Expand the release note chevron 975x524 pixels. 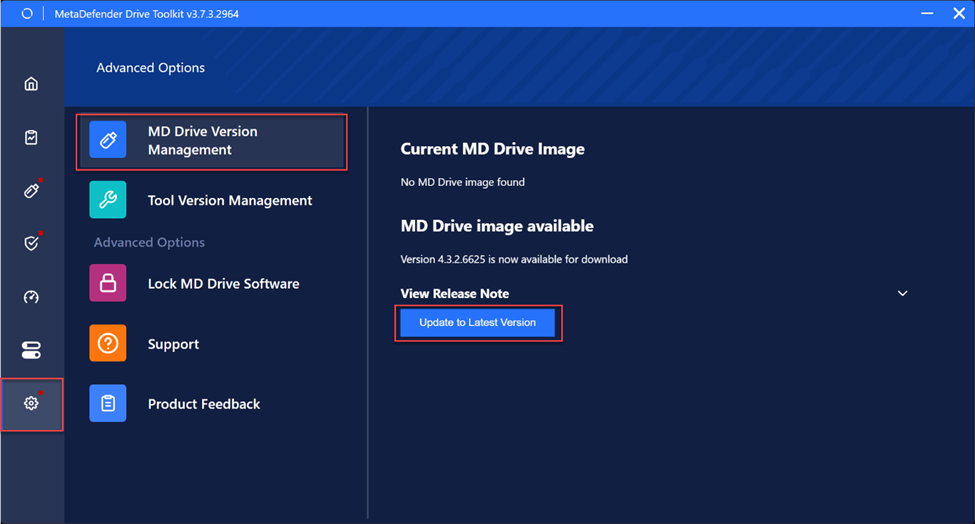902,293
